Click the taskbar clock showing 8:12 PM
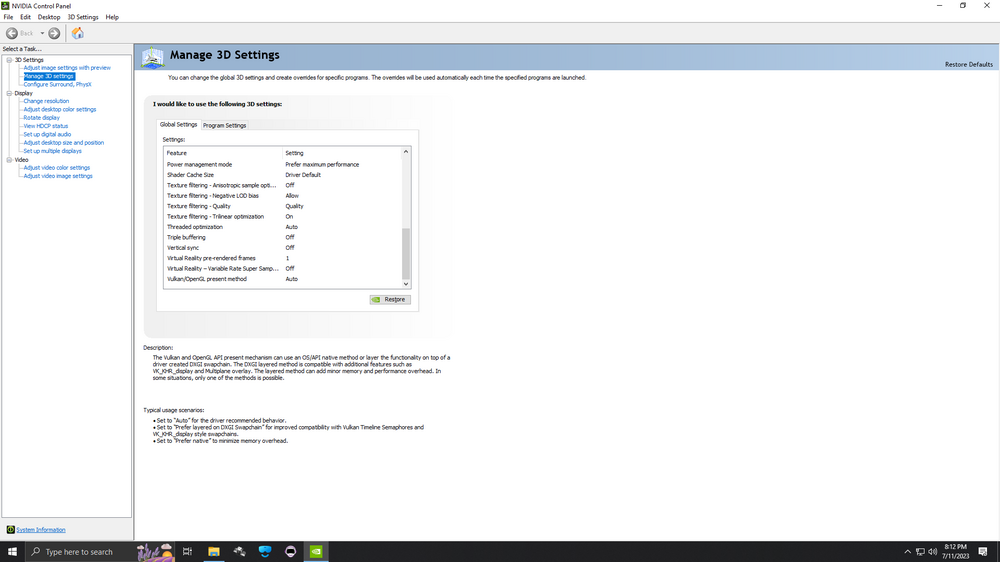The height and width of the screenshot is (562, 1000). pyautogui.click(x=955, y=552)
